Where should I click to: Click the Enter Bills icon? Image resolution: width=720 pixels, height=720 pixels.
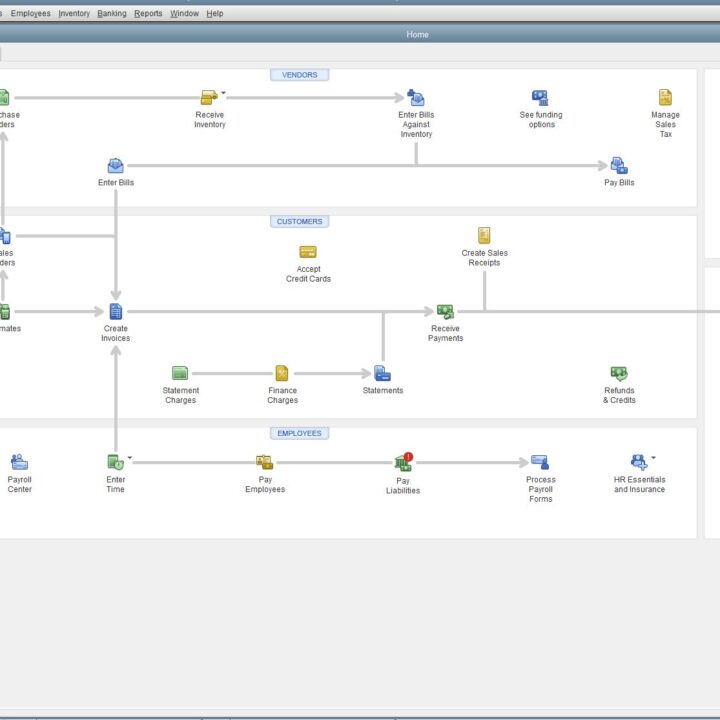pos(116,166)
